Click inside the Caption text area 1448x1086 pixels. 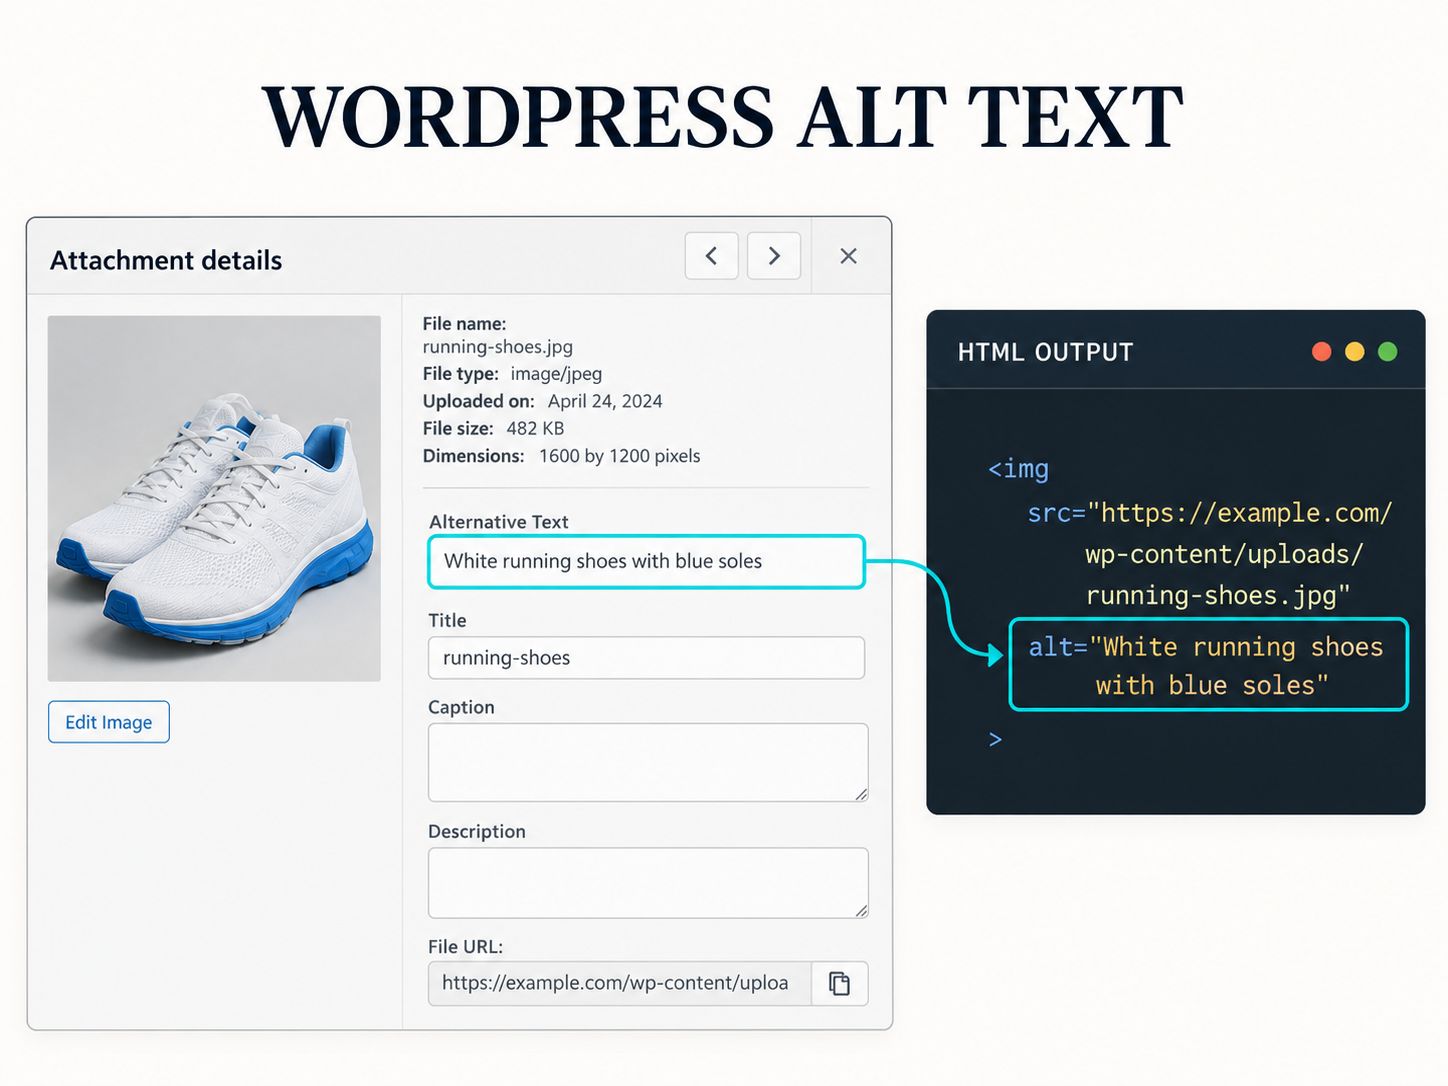coord(648,762)
